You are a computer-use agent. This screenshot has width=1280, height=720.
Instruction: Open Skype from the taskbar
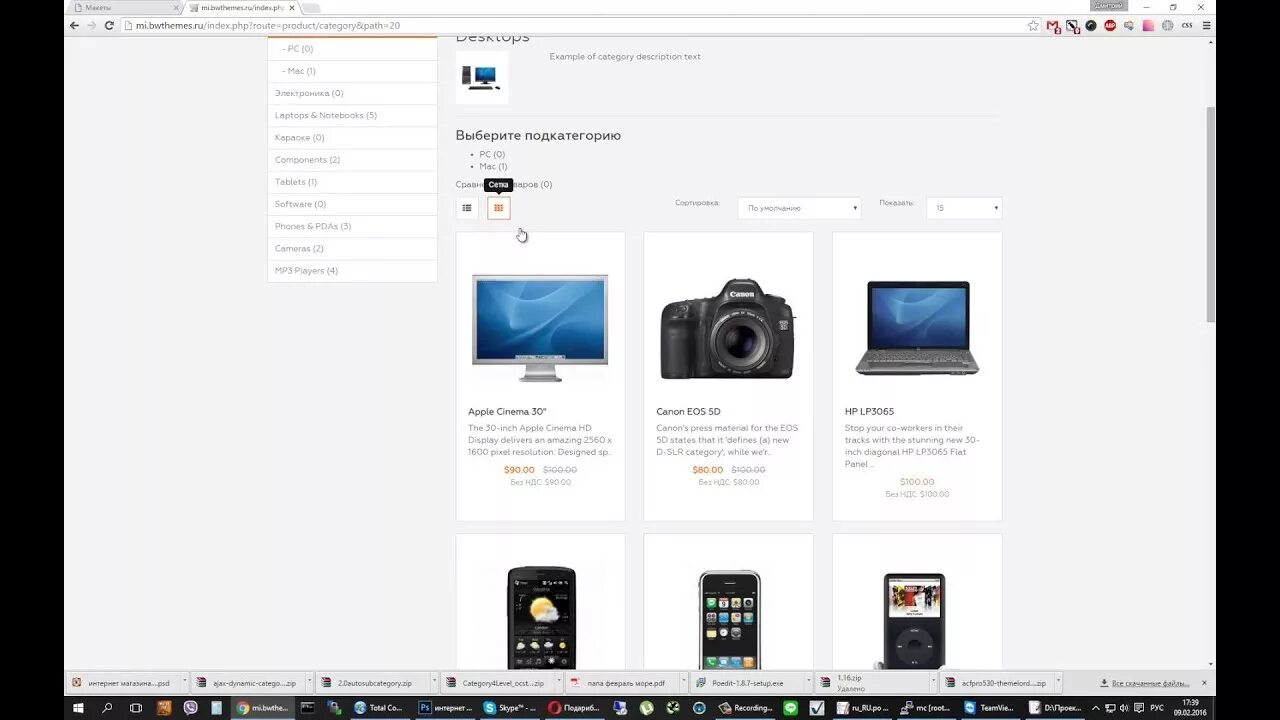pyautogui.click(x=509, y=708)
